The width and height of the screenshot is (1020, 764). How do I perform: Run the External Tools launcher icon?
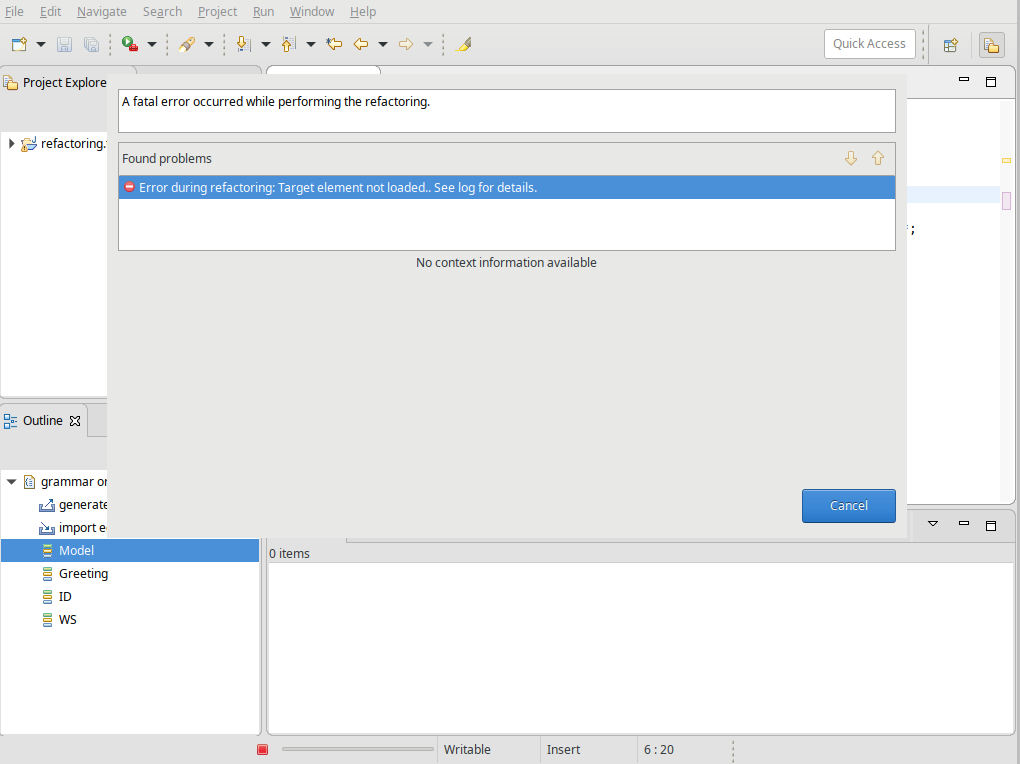[x=129, y=44]
